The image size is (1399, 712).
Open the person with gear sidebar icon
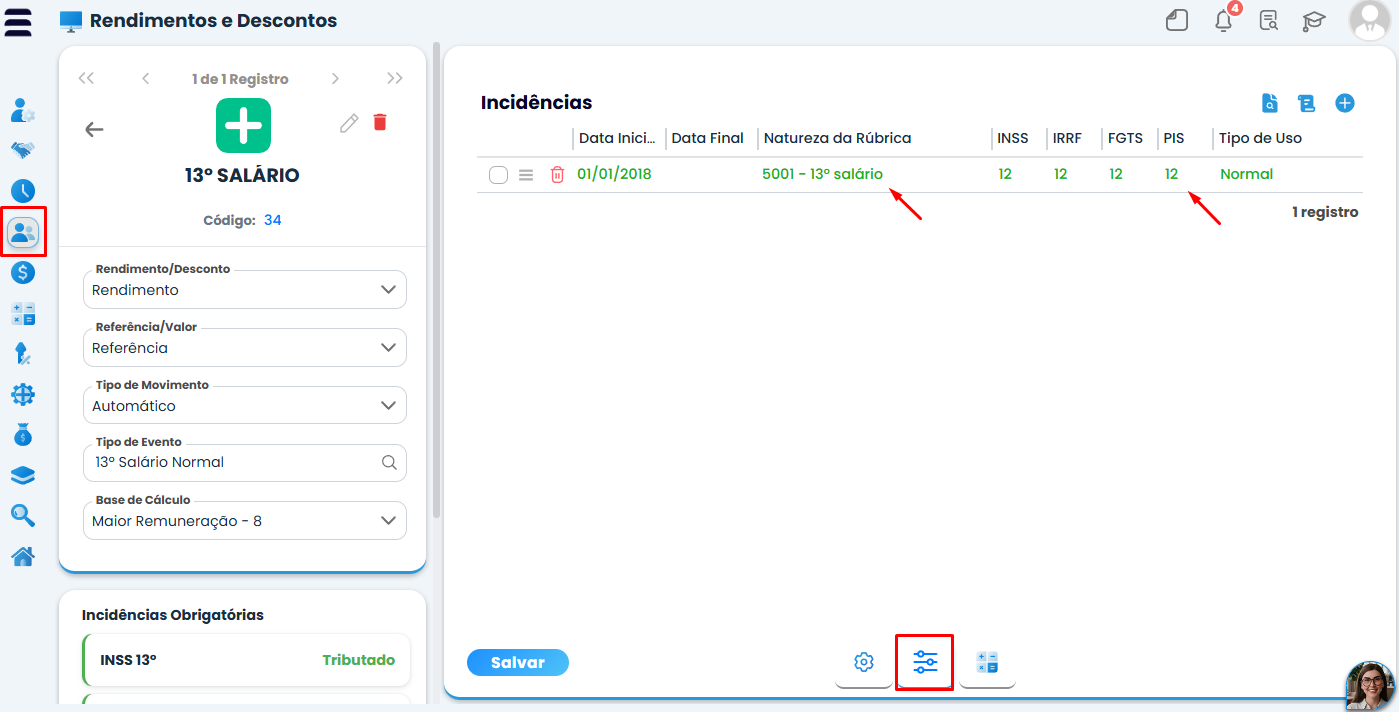tap(23, 109)
